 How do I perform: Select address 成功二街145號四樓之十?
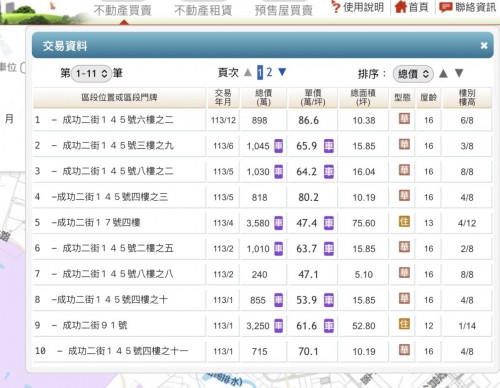pos(112,299)
